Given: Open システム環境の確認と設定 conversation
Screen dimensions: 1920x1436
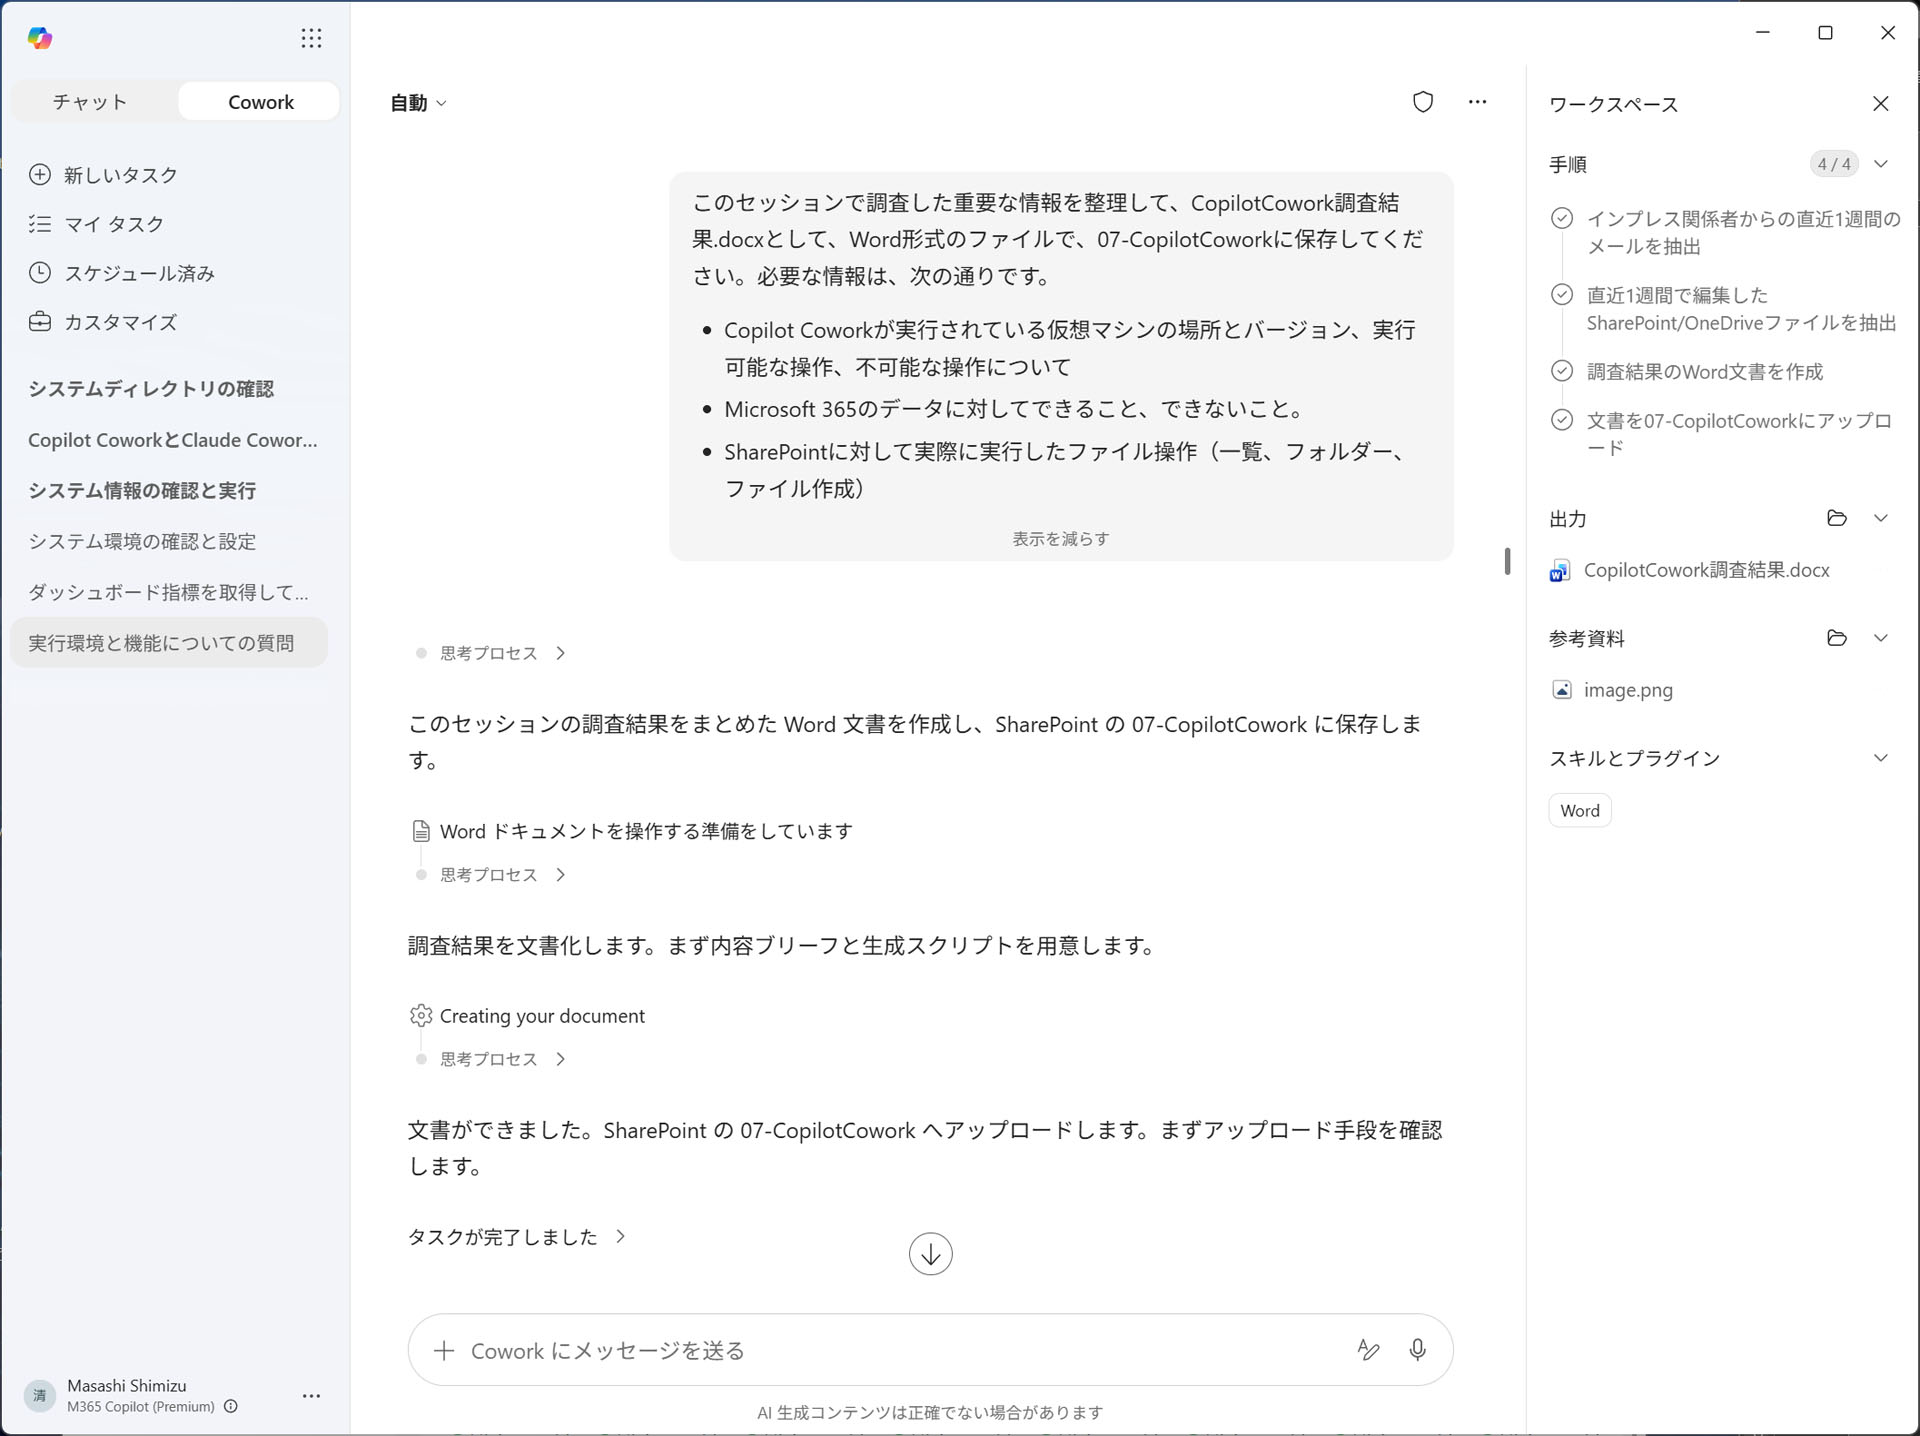Looking at the screenshot, I should [x=142, y=542].
